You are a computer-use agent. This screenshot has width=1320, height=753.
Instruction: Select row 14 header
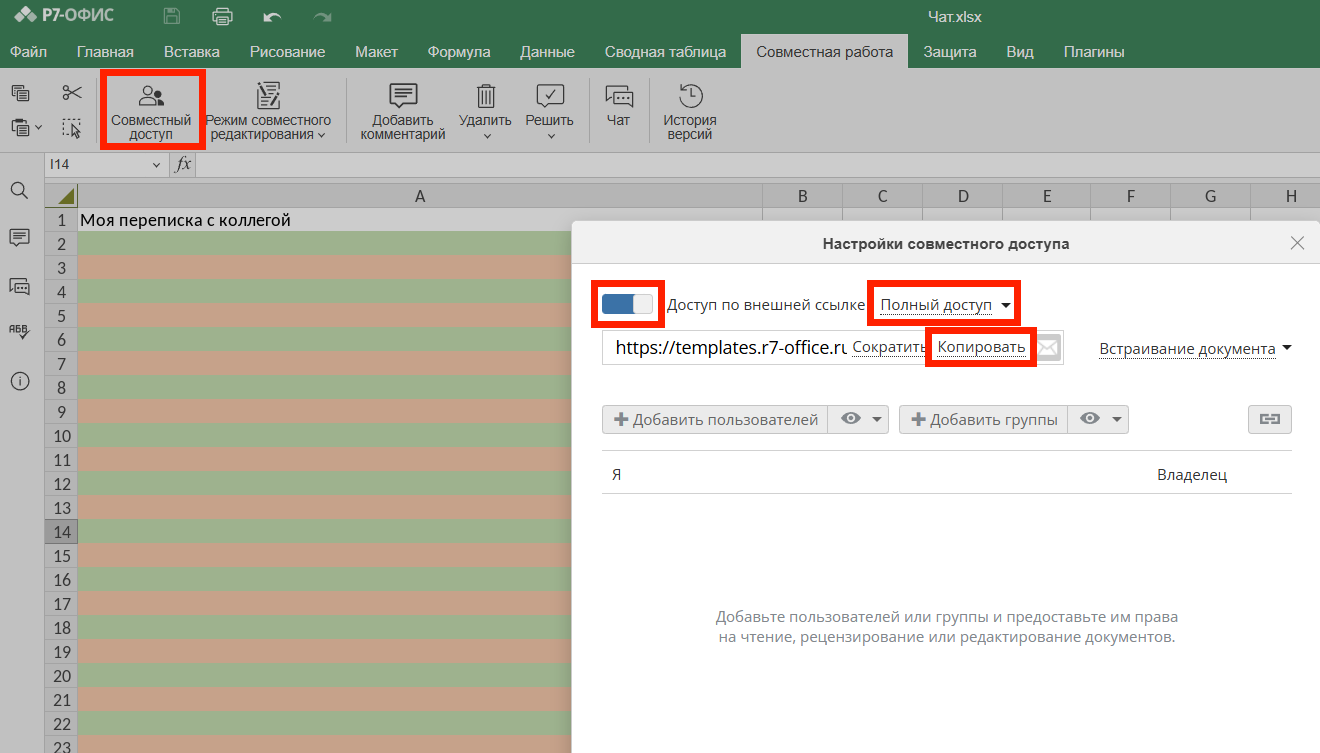(x=61, y=532)
